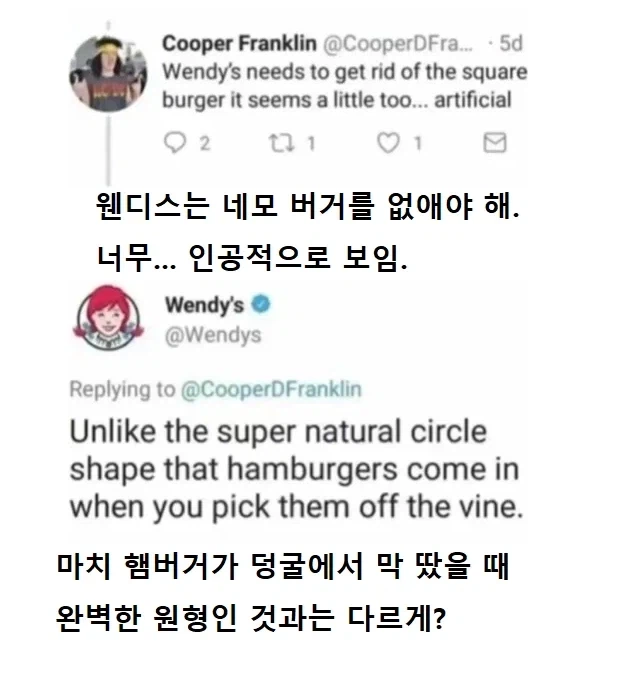
Task: Like the tweet with the heart icon
Action: [x=386, y=144]
